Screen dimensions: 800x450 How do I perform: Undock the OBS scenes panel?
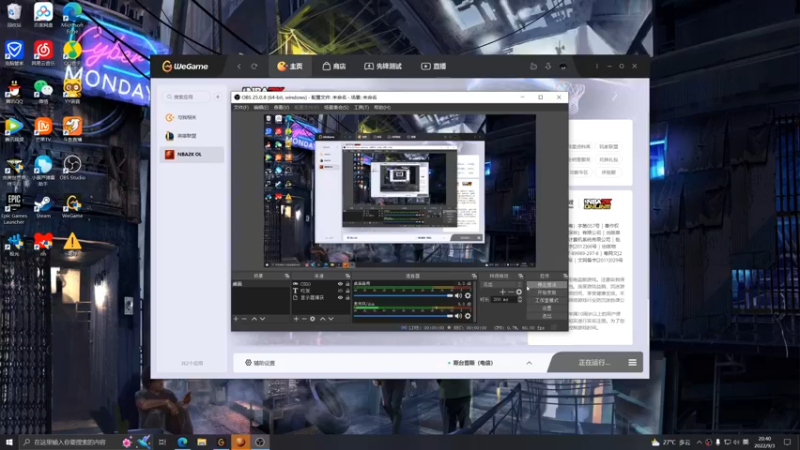pyautogui.click(x=287, y=276)
